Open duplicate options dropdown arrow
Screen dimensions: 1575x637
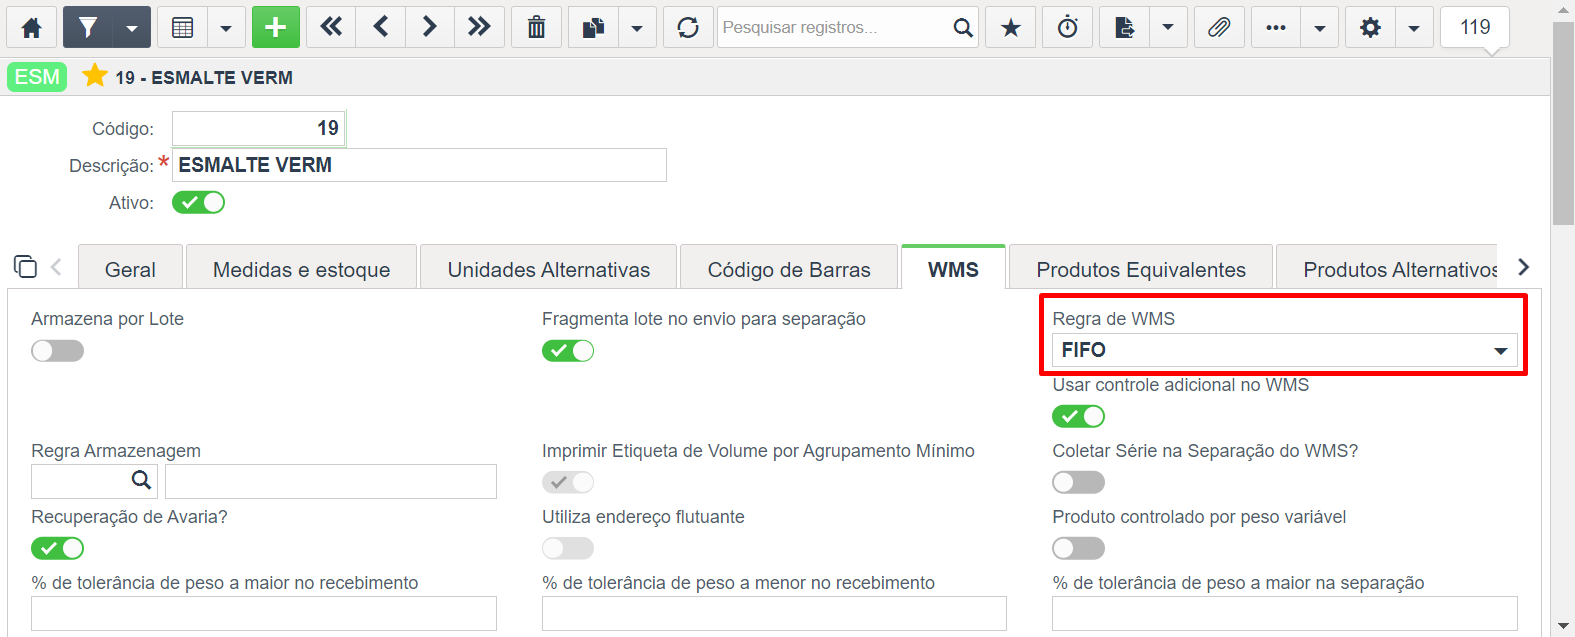(637, 27)
